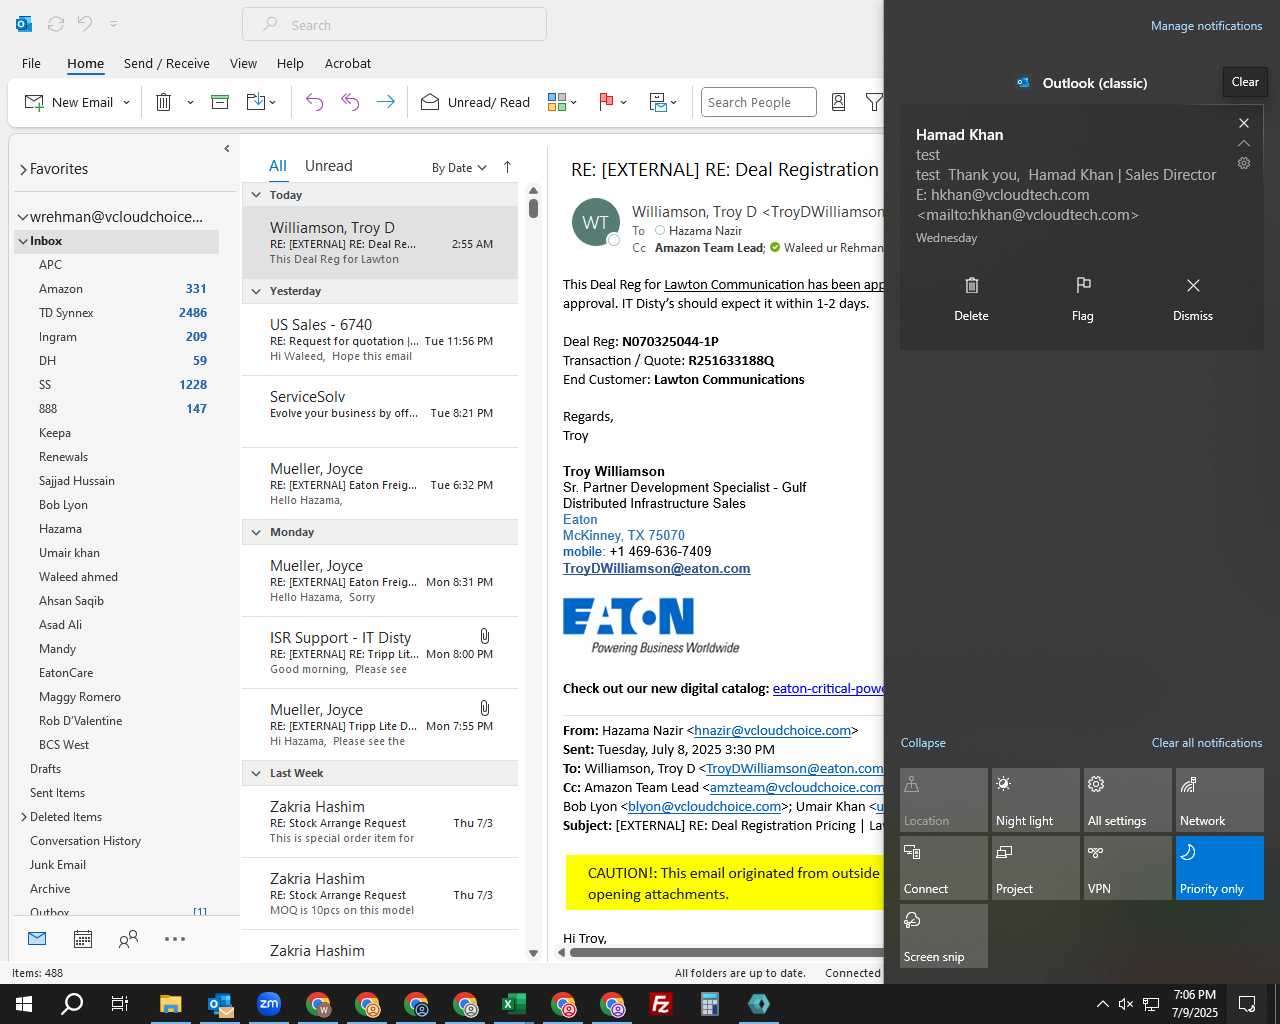Switch to Mail view at navigation bottom
Image resolution: width=1280 pixels, height=1024 pixels.
tap(37, 939)
